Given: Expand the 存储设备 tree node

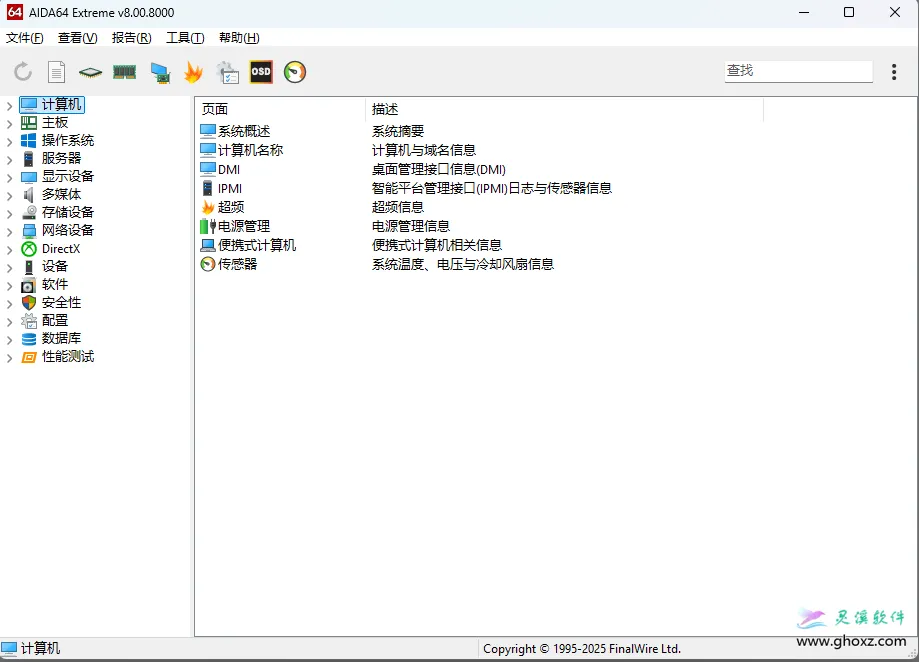Looking at the screenshot, I should click(10, 213).
